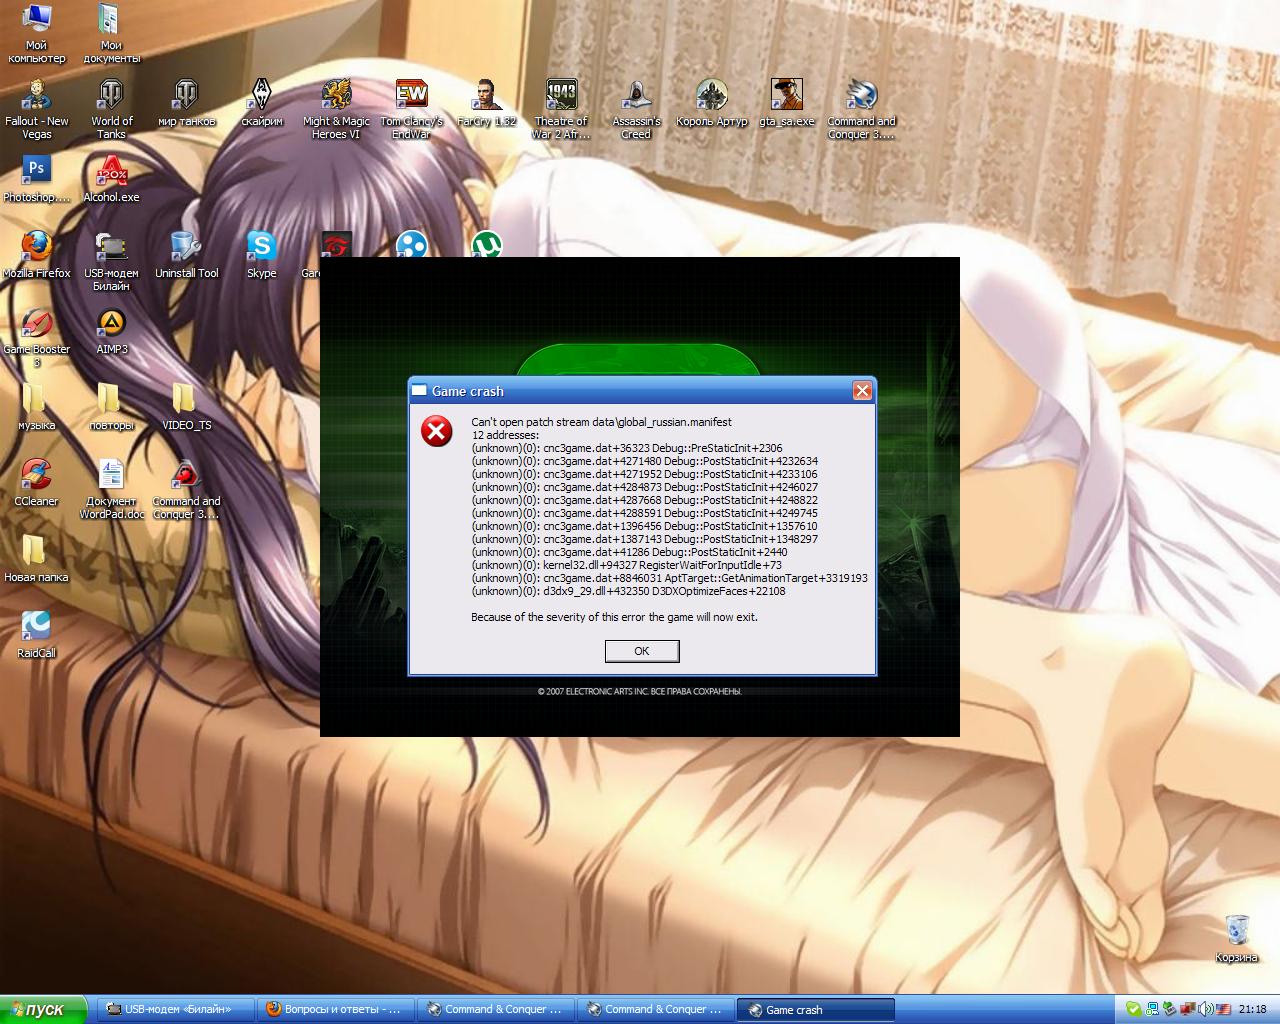Click the language flag indicator in tray
The image size is (1280, 1024).
[1222, 1010]
